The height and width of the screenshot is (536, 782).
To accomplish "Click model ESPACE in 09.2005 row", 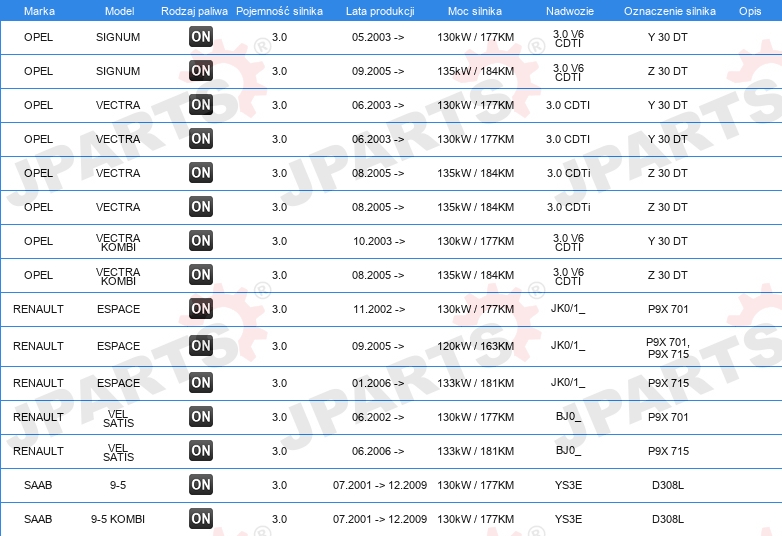I will [x=118, y=346].
